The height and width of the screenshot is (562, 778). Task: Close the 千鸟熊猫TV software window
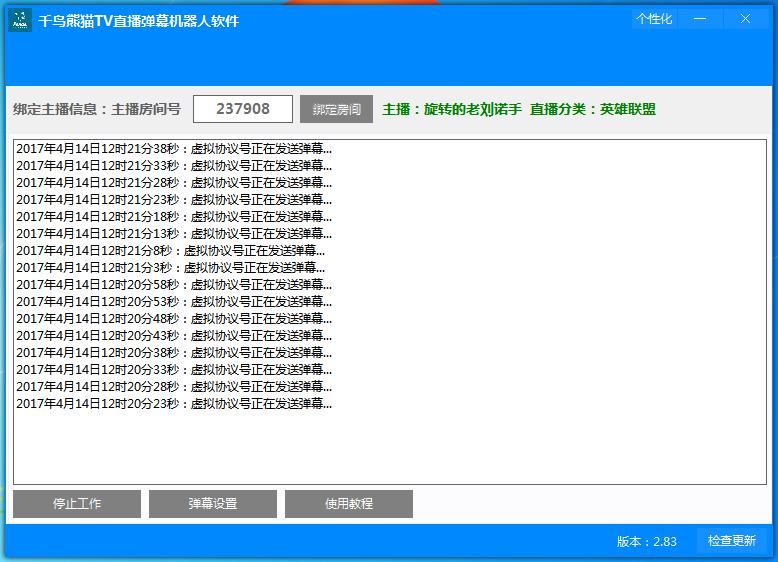point(745,19)
